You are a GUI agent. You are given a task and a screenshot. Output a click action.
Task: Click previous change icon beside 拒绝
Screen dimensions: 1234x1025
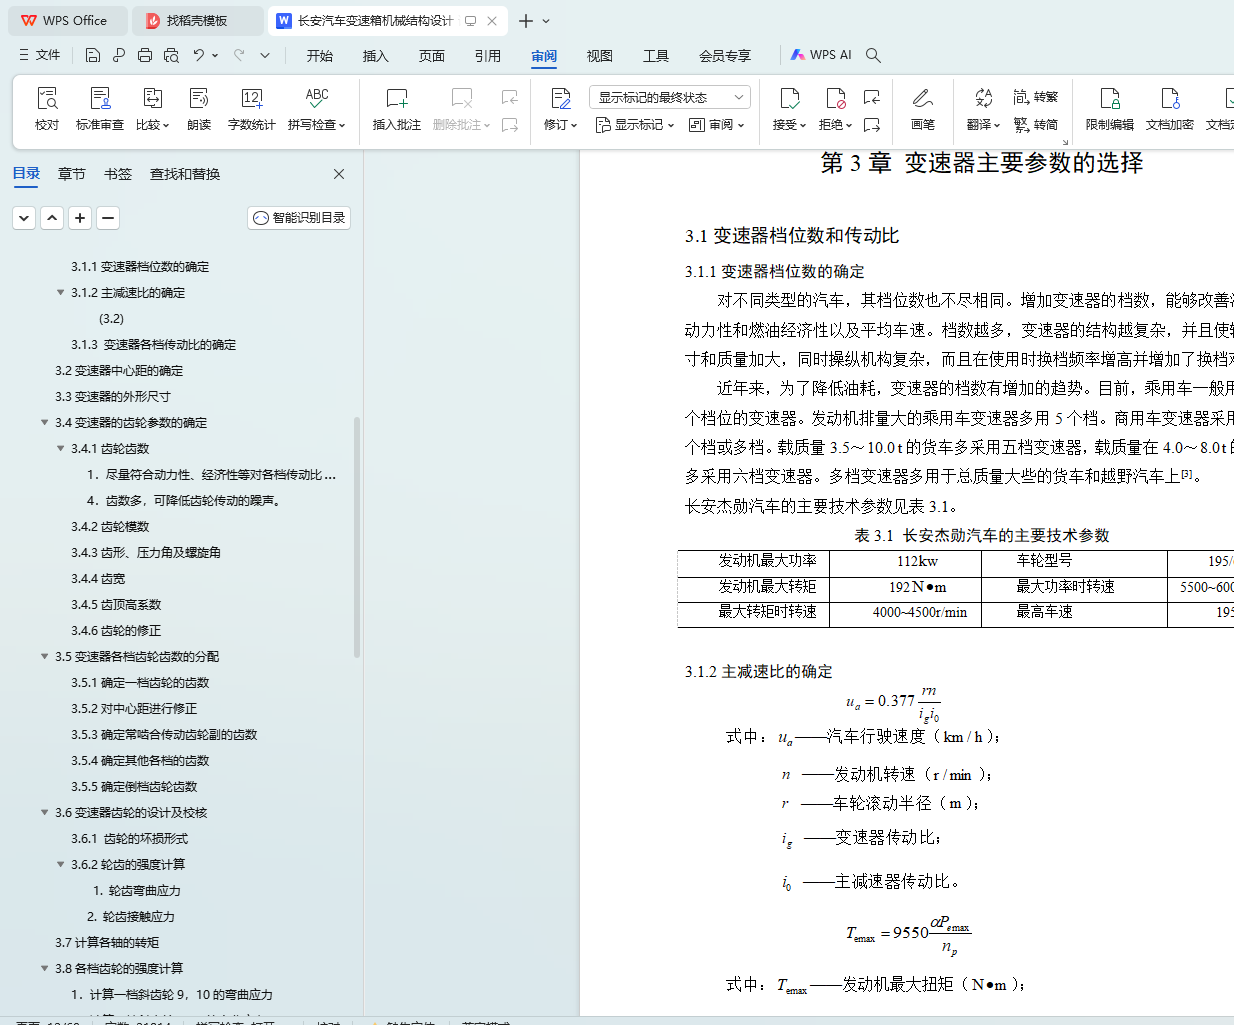pos(872,97)
